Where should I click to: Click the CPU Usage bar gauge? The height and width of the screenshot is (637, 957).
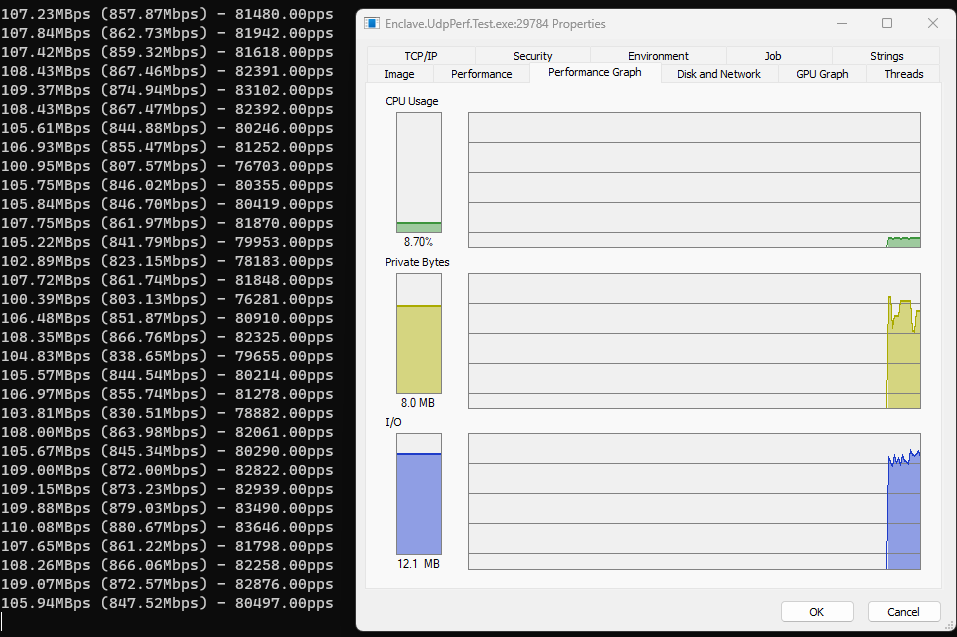click(x=419, y=173)
